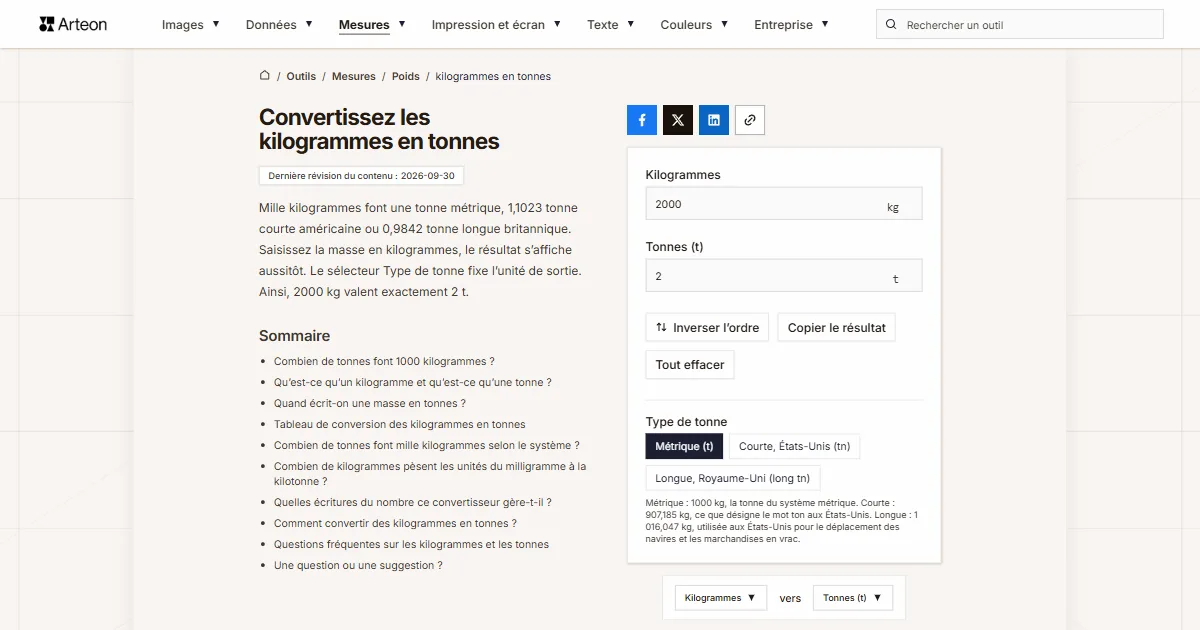The image size is (1200, 630).
Task: Copy page link icon
Action: pyautogui.click(x=750, y=120)
